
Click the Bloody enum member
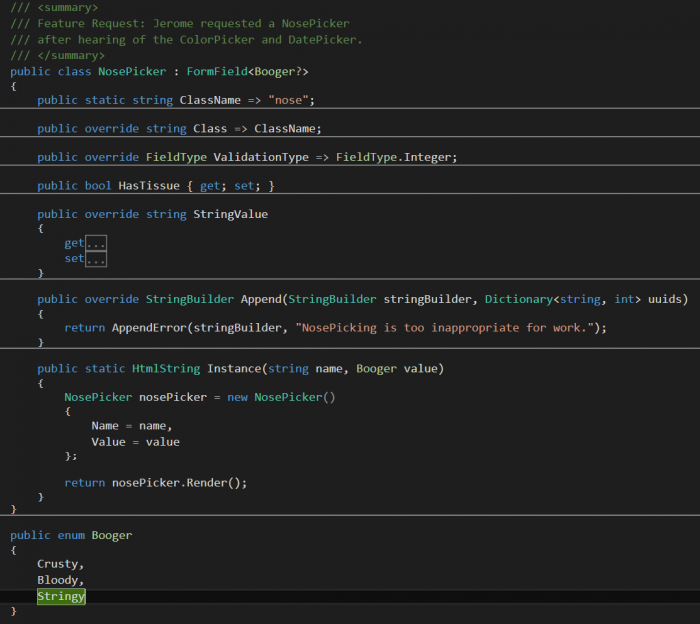[58, 580]
